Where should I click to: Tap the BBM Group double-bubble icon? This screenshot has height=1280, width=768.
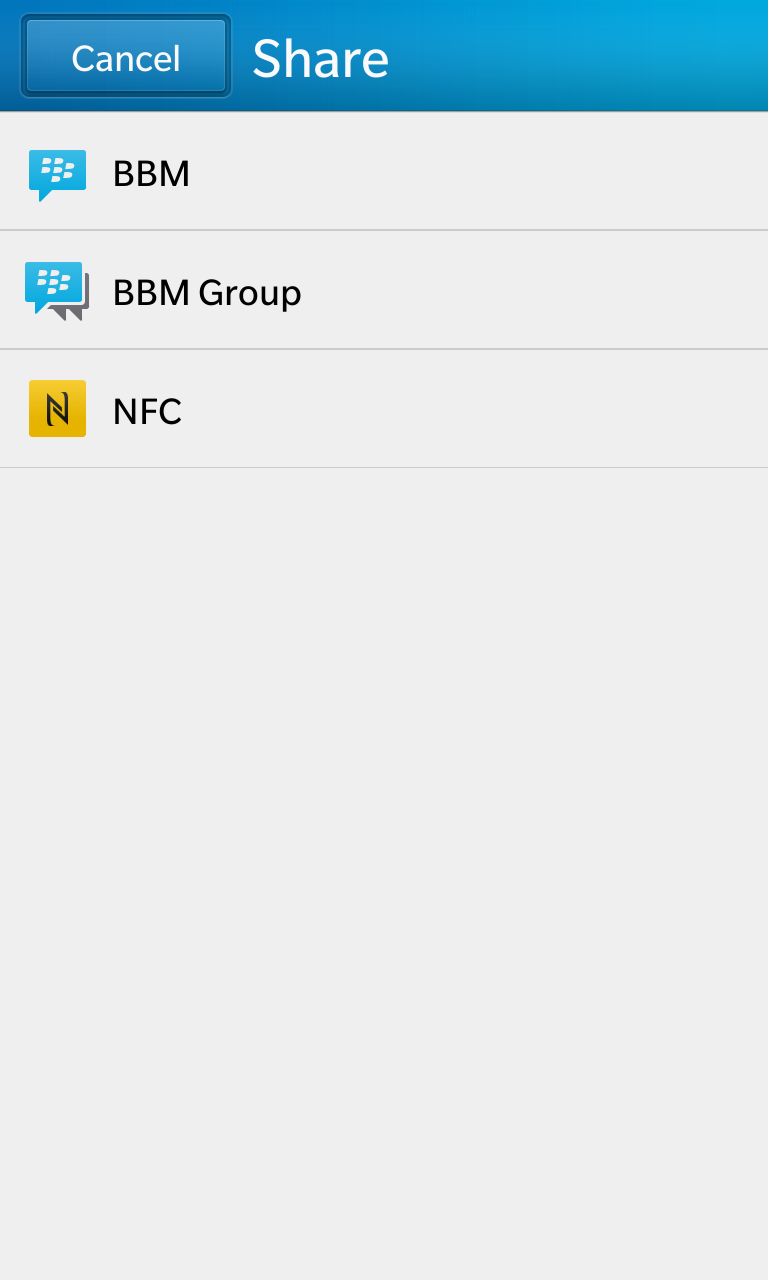pyautogui.click(x=57, y=291)
